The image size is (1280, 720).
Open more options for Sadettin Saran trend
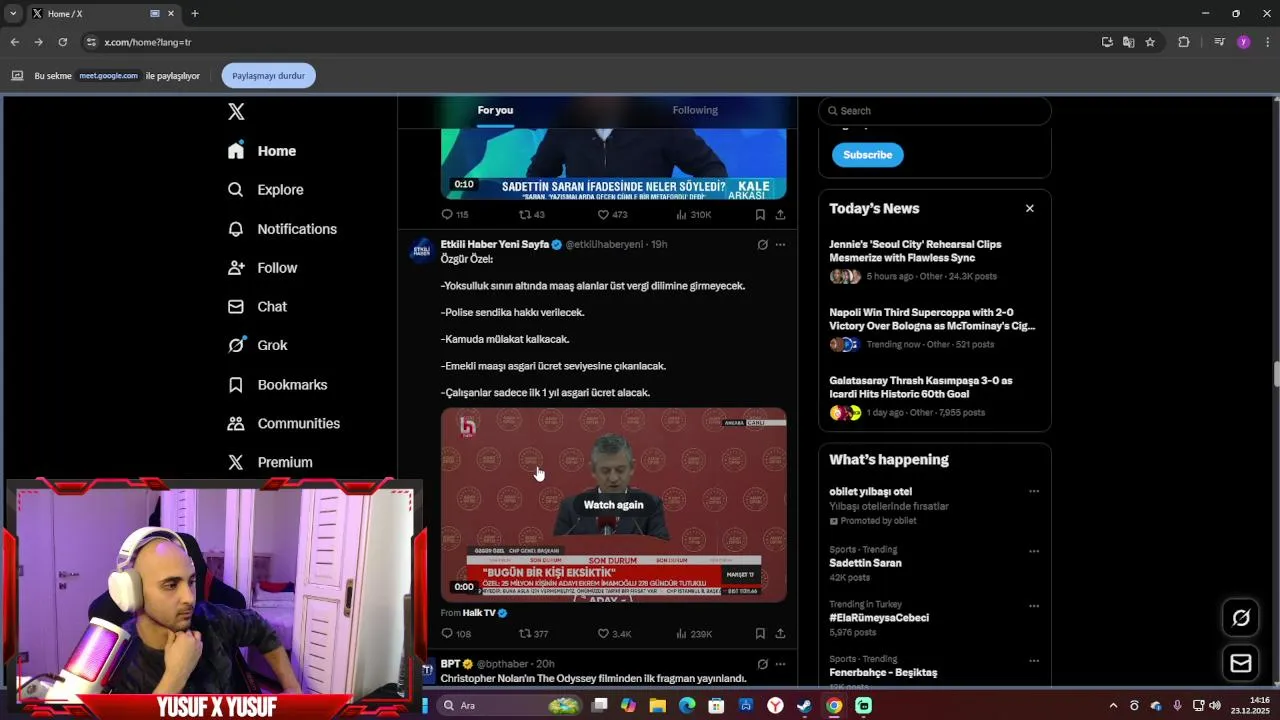click(x=1034, y=551)
